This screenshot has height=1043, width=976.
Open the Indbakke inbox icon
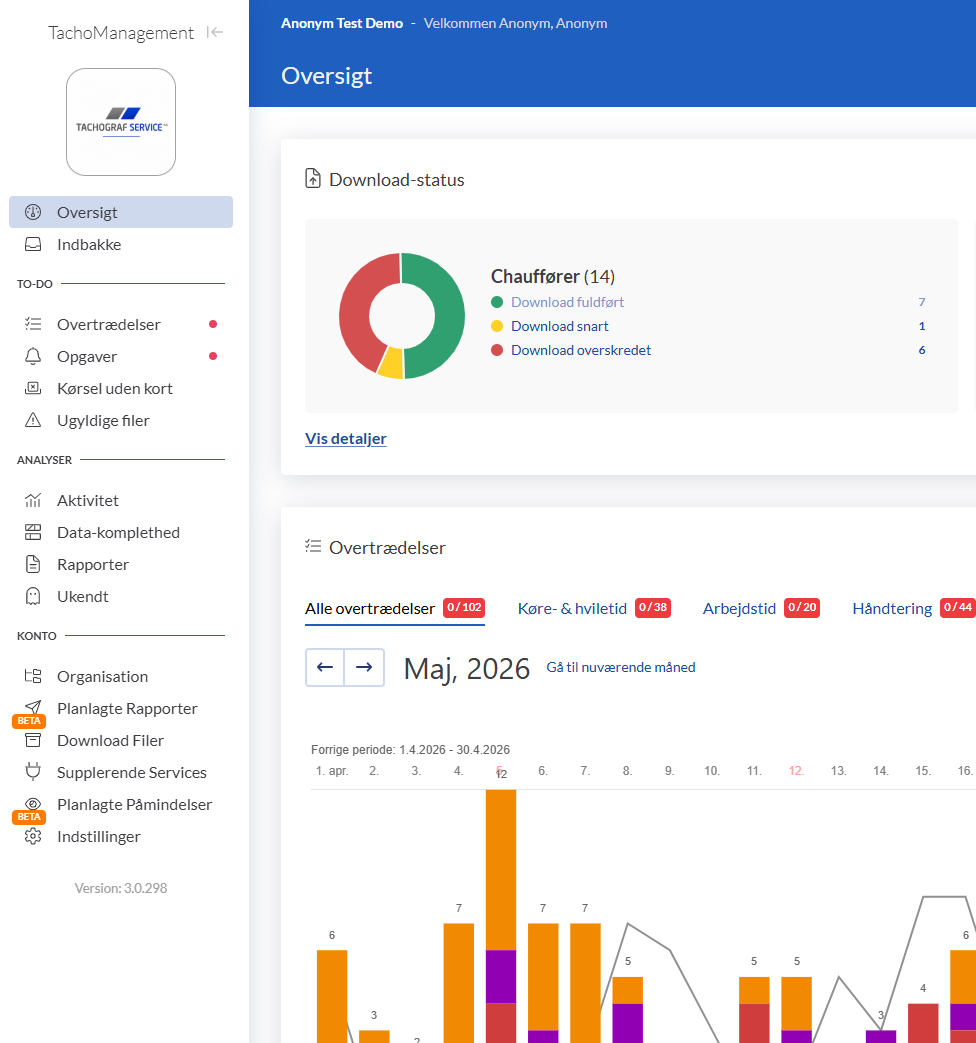33,244
